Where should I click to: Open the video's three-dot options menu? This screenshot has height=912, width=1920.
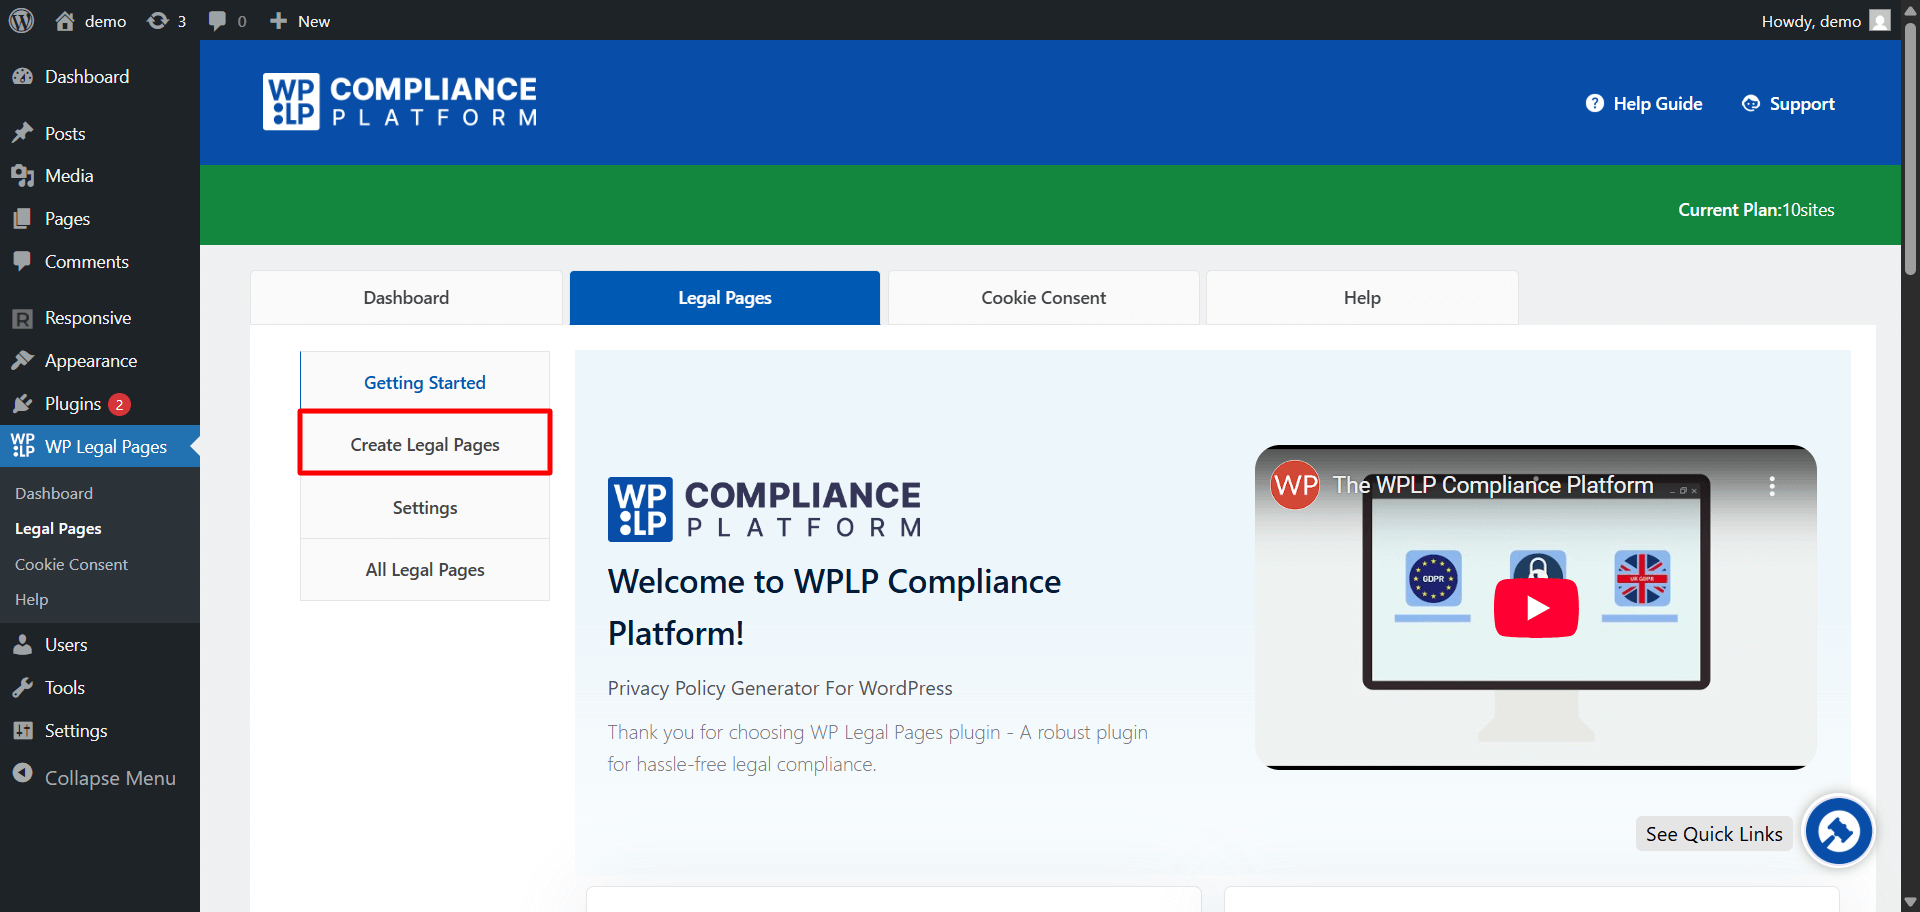(1771, 486)
